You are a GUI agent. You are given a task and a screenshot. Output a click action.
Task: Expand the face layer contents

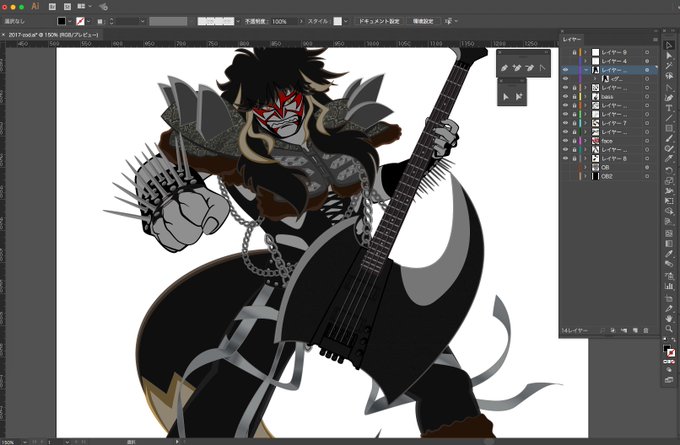pos(585,141)
